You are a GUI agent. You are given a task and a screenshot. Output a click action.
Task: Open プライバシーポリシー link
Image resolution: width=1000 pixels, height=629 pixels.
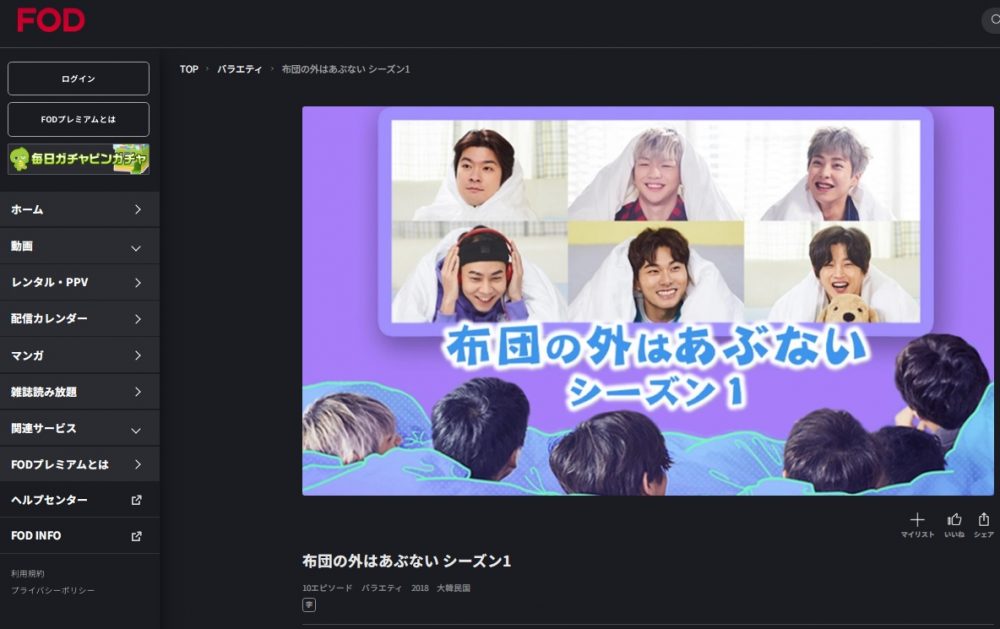pyautogui.click(x=52, y=591)
